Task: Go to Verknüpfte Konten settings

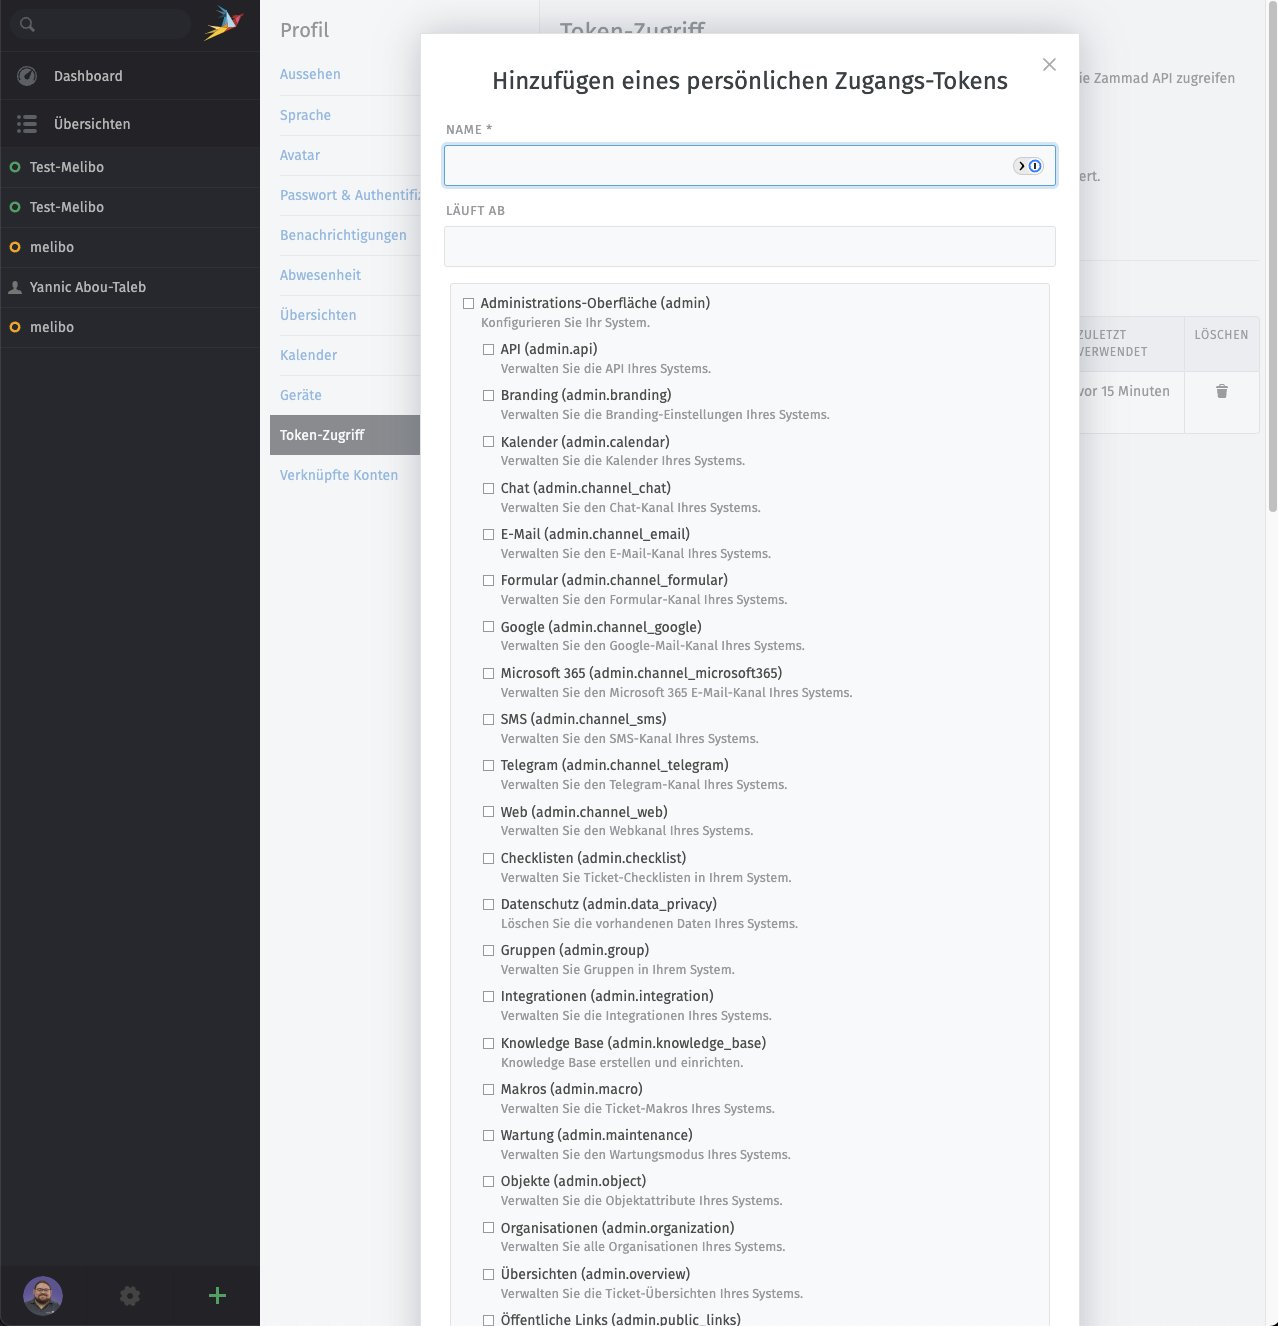Action: [x=339, y=475]
